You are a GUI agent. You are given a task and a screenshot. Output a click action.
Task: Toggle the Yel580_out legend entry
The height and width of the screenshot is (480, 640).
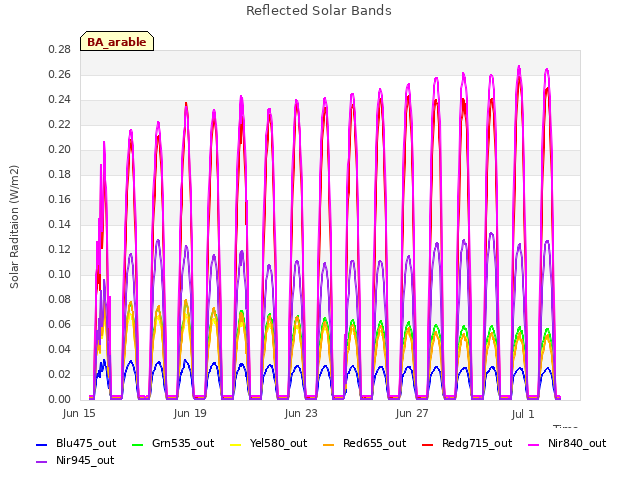(x=268, y=443)
